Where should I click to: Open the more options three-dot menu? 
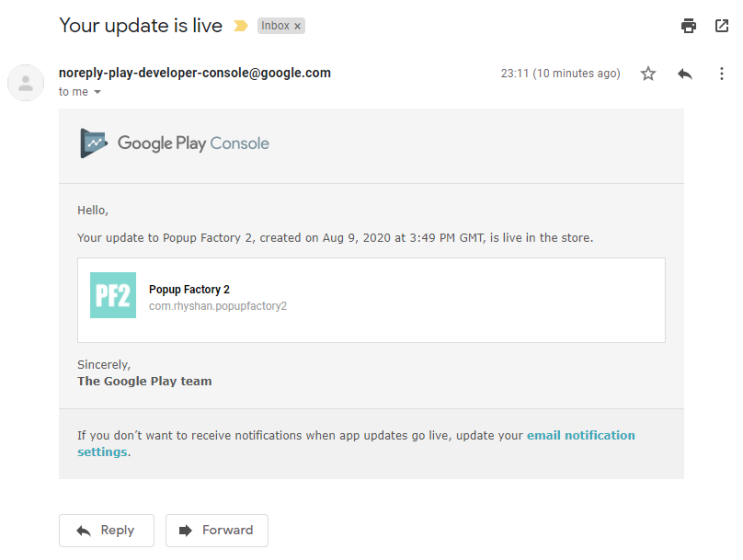coord(721,73)
